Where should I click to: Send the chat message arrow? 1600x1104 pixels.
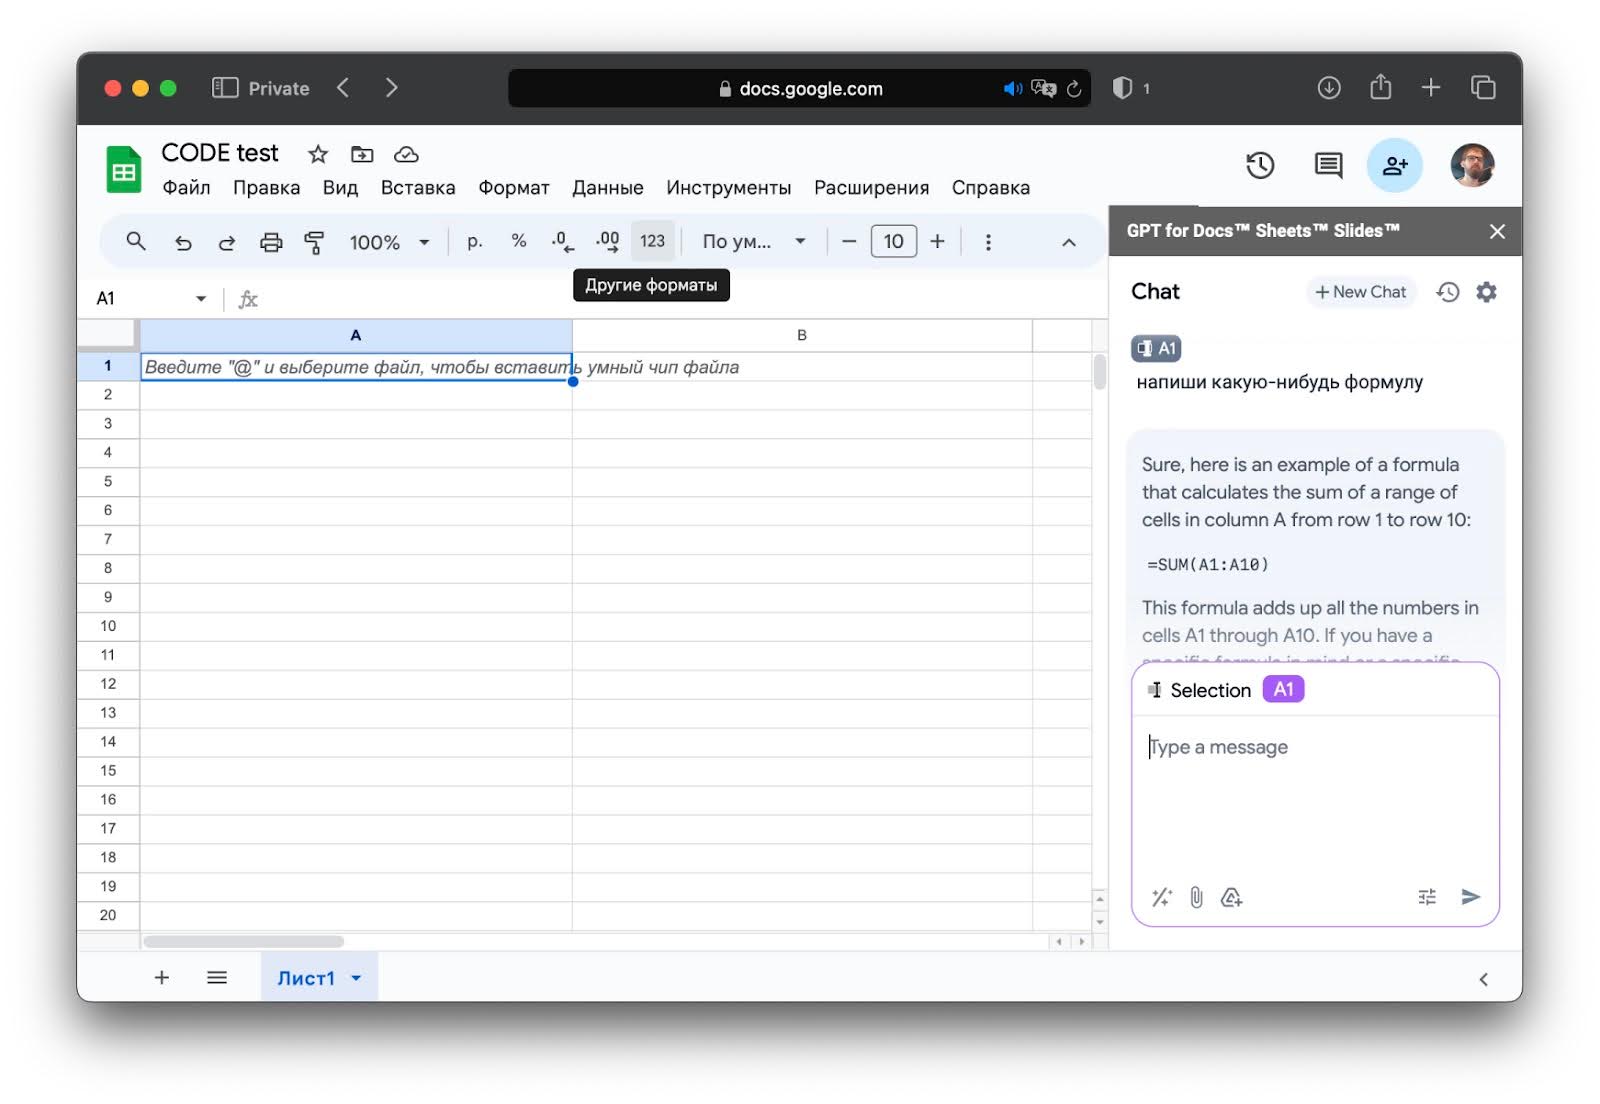(x=1470, y=897)
